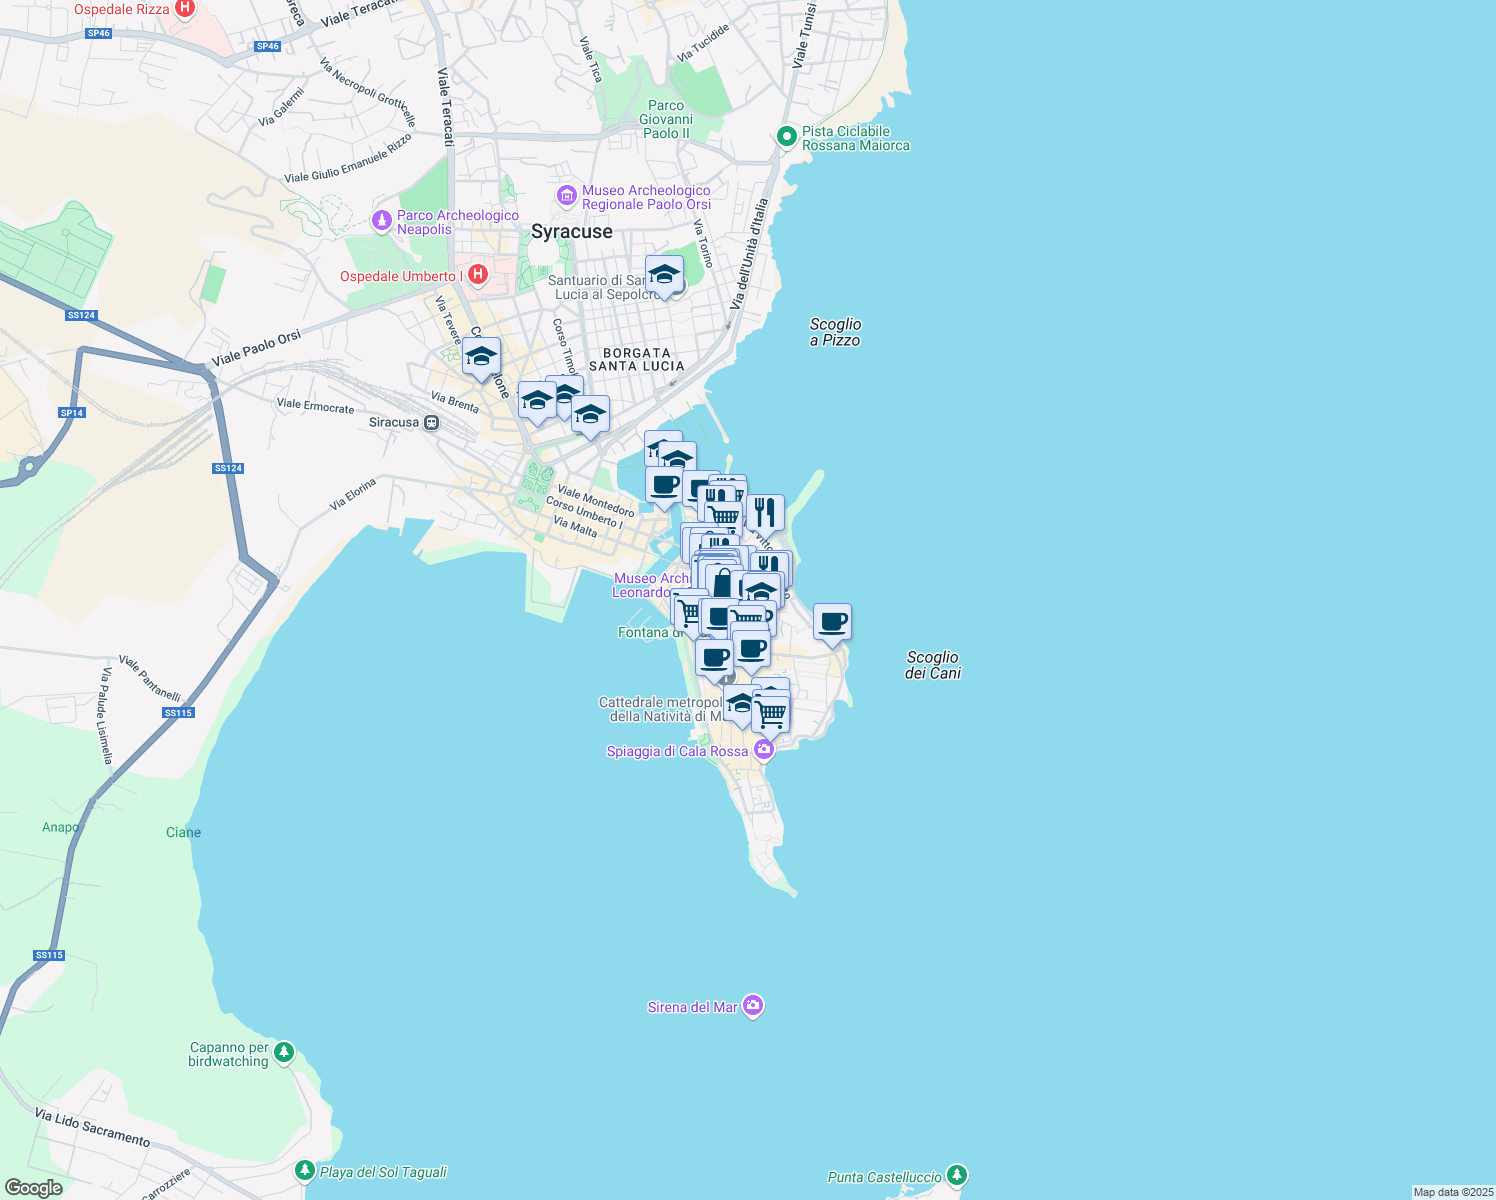1496x1200 pixels.
Task: Select the camera icon at Spiaggia di Cala Rossa
Action: [764, 750]
